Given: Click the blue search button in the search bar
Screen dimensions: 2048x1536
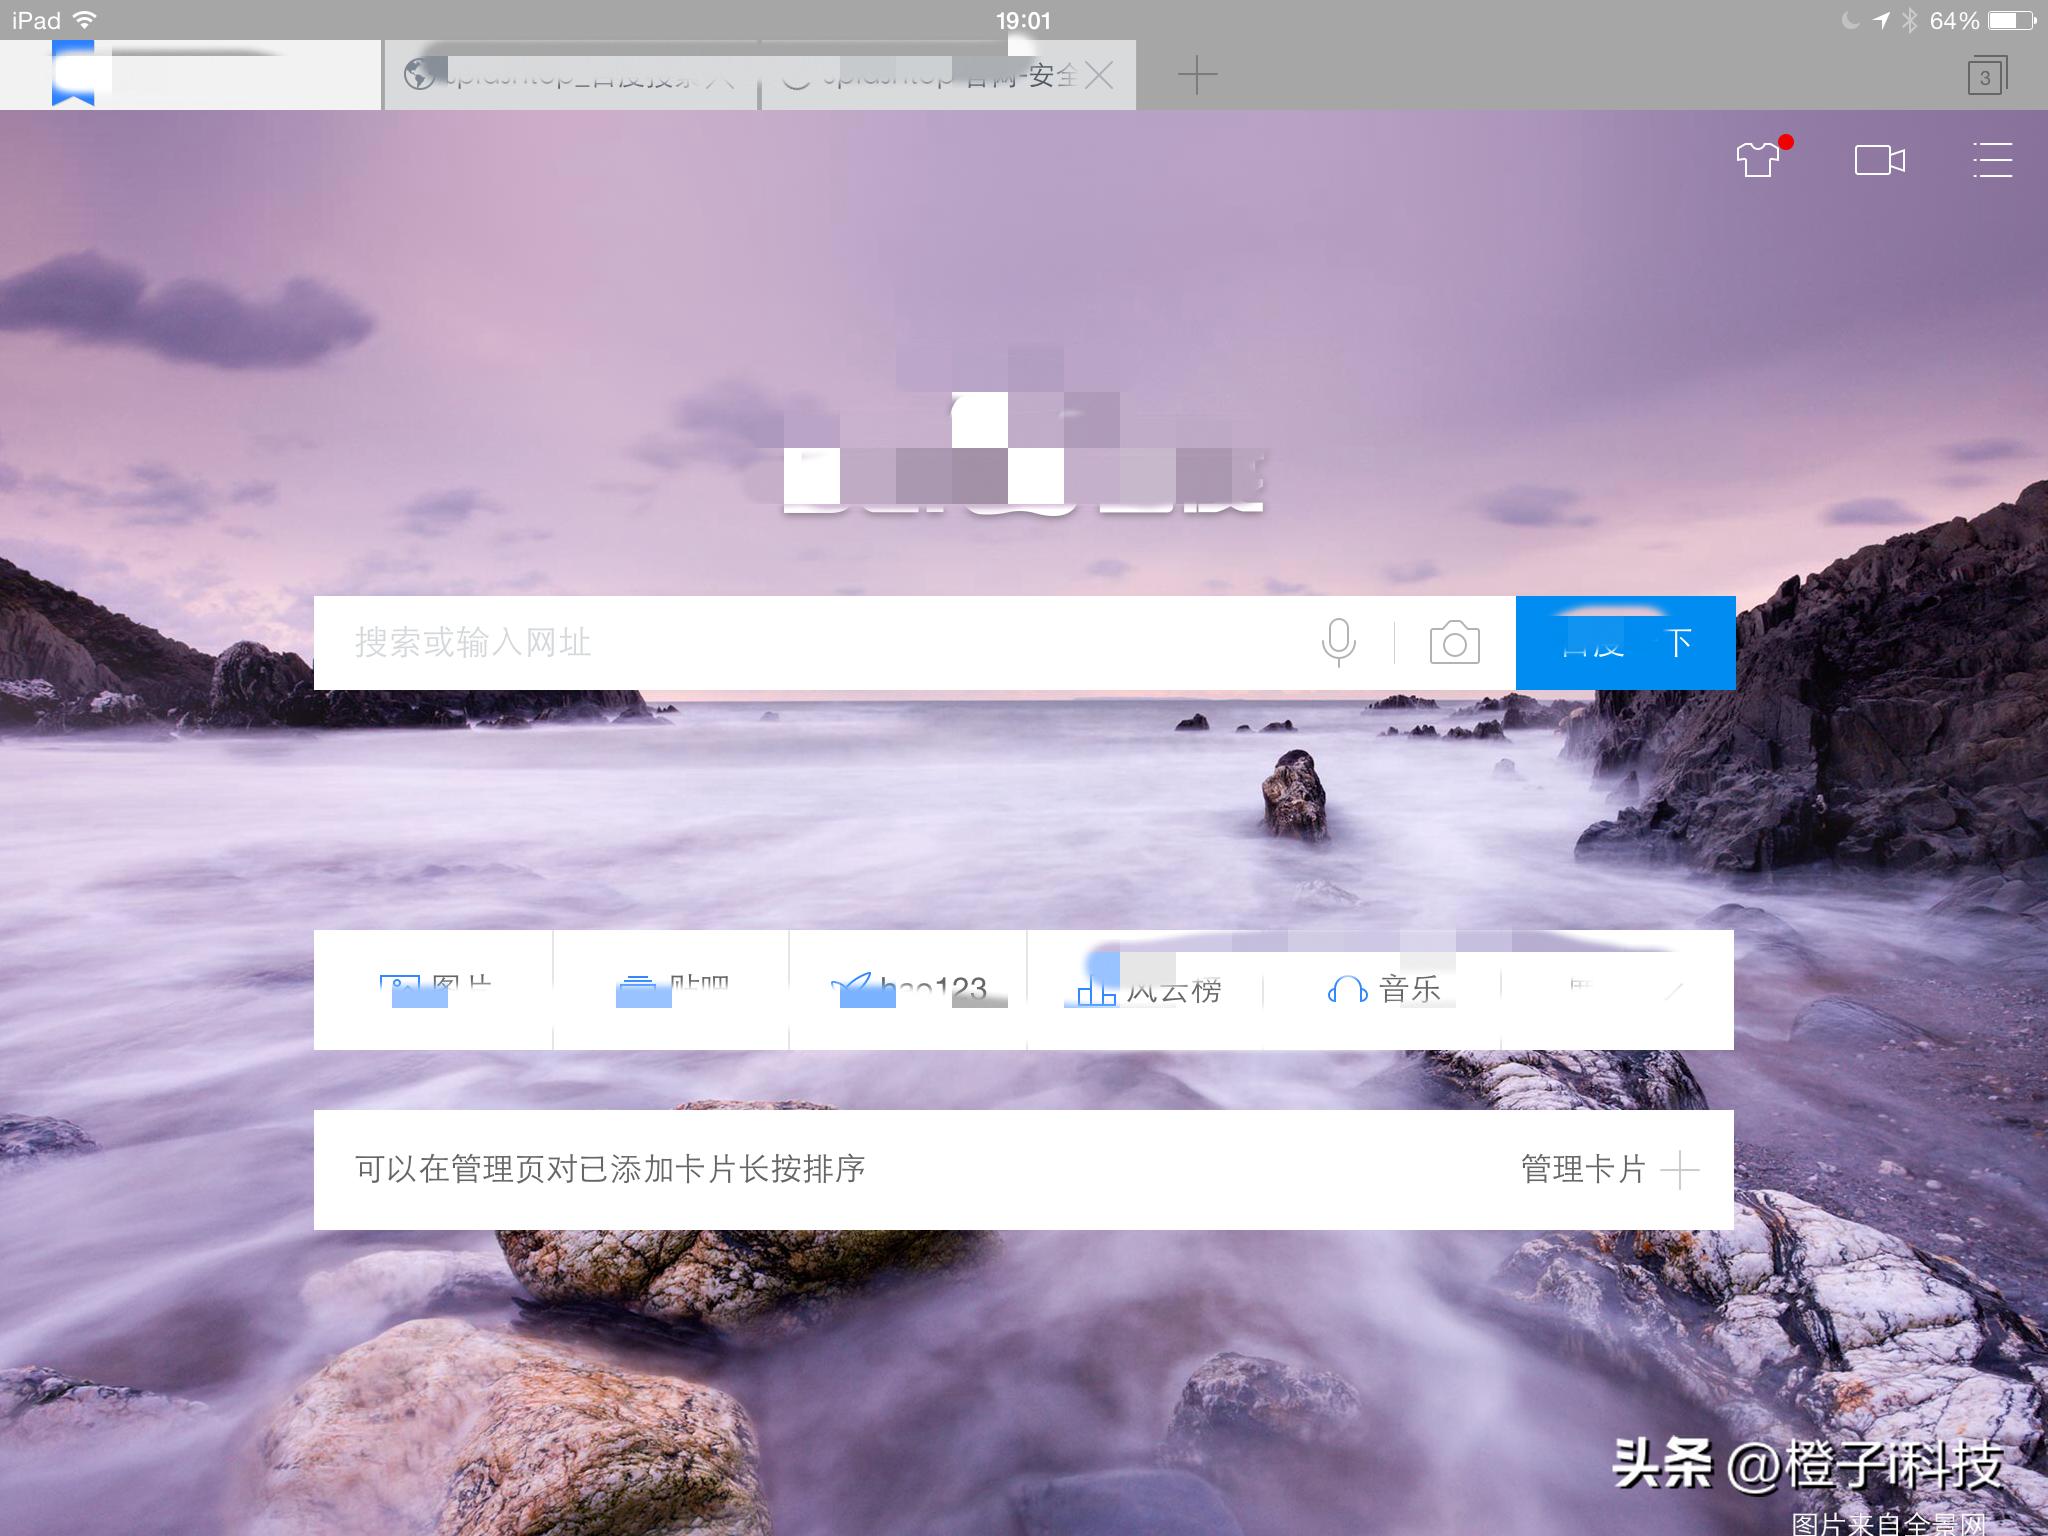Looking at the screenshot, I should tap(1625, 644).
